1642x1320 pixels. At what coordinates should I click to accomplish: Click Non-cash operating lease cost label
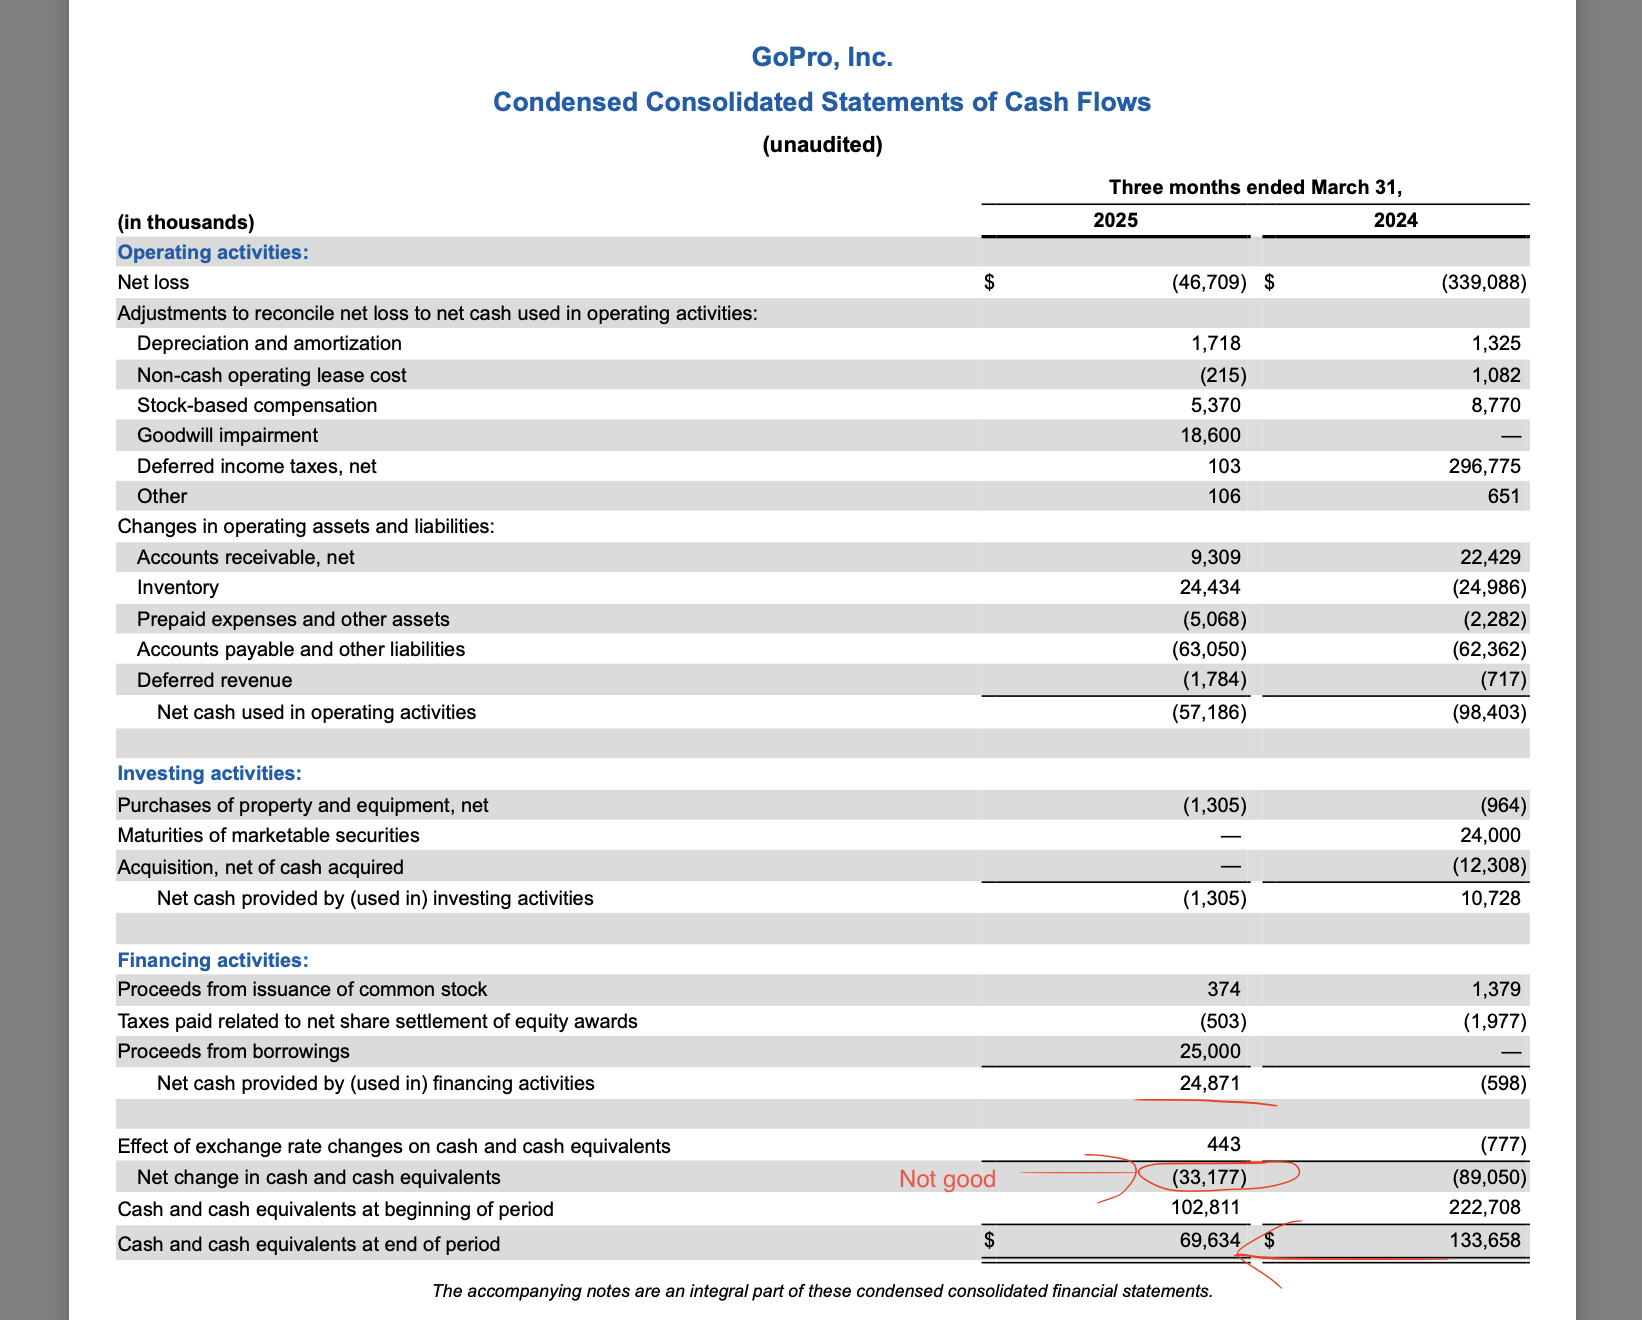[x=272, y=375]
